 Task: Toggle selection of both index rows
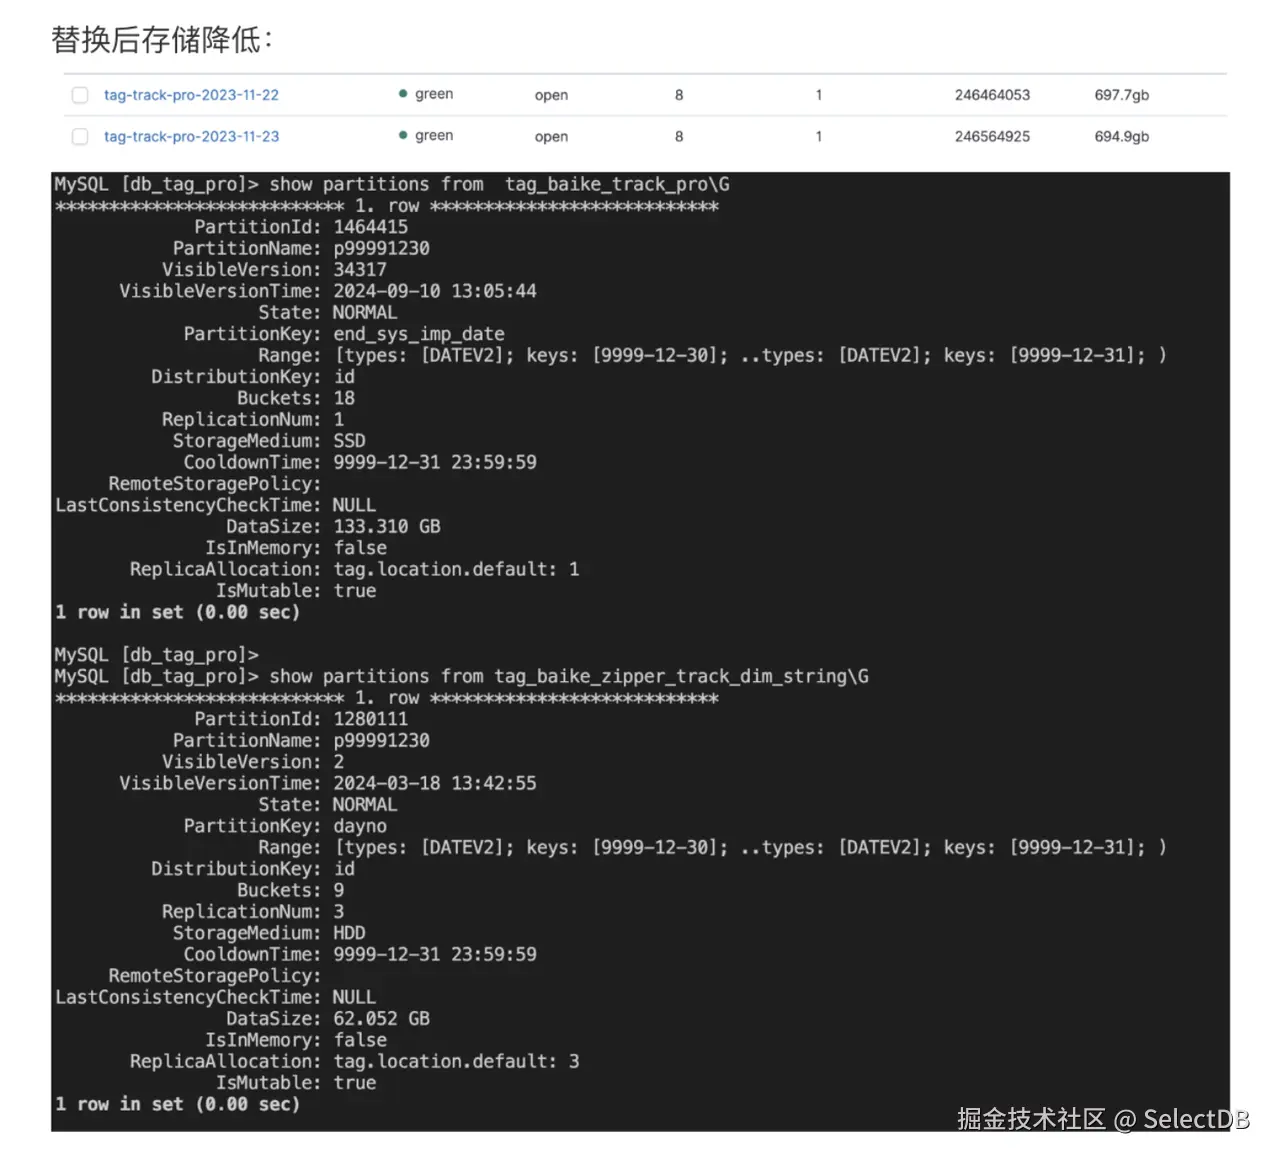coord(80,115)
